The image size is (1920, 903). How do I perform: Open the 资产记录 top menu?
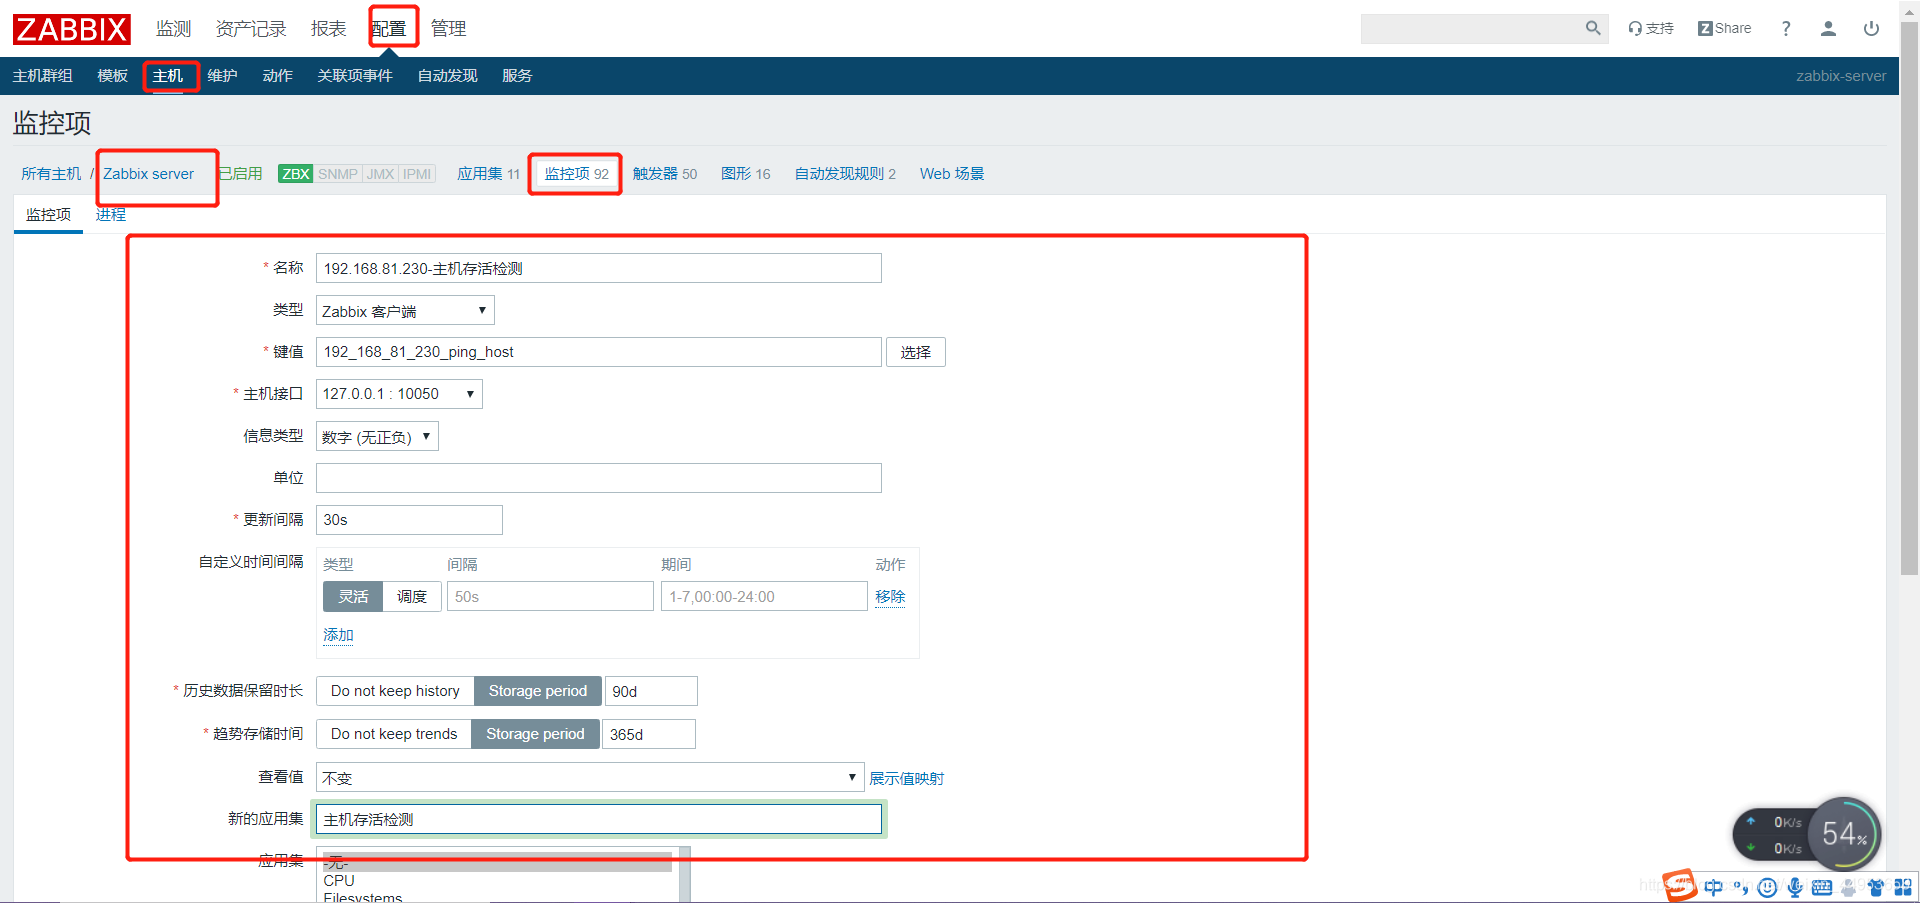(x=251, y=29)
